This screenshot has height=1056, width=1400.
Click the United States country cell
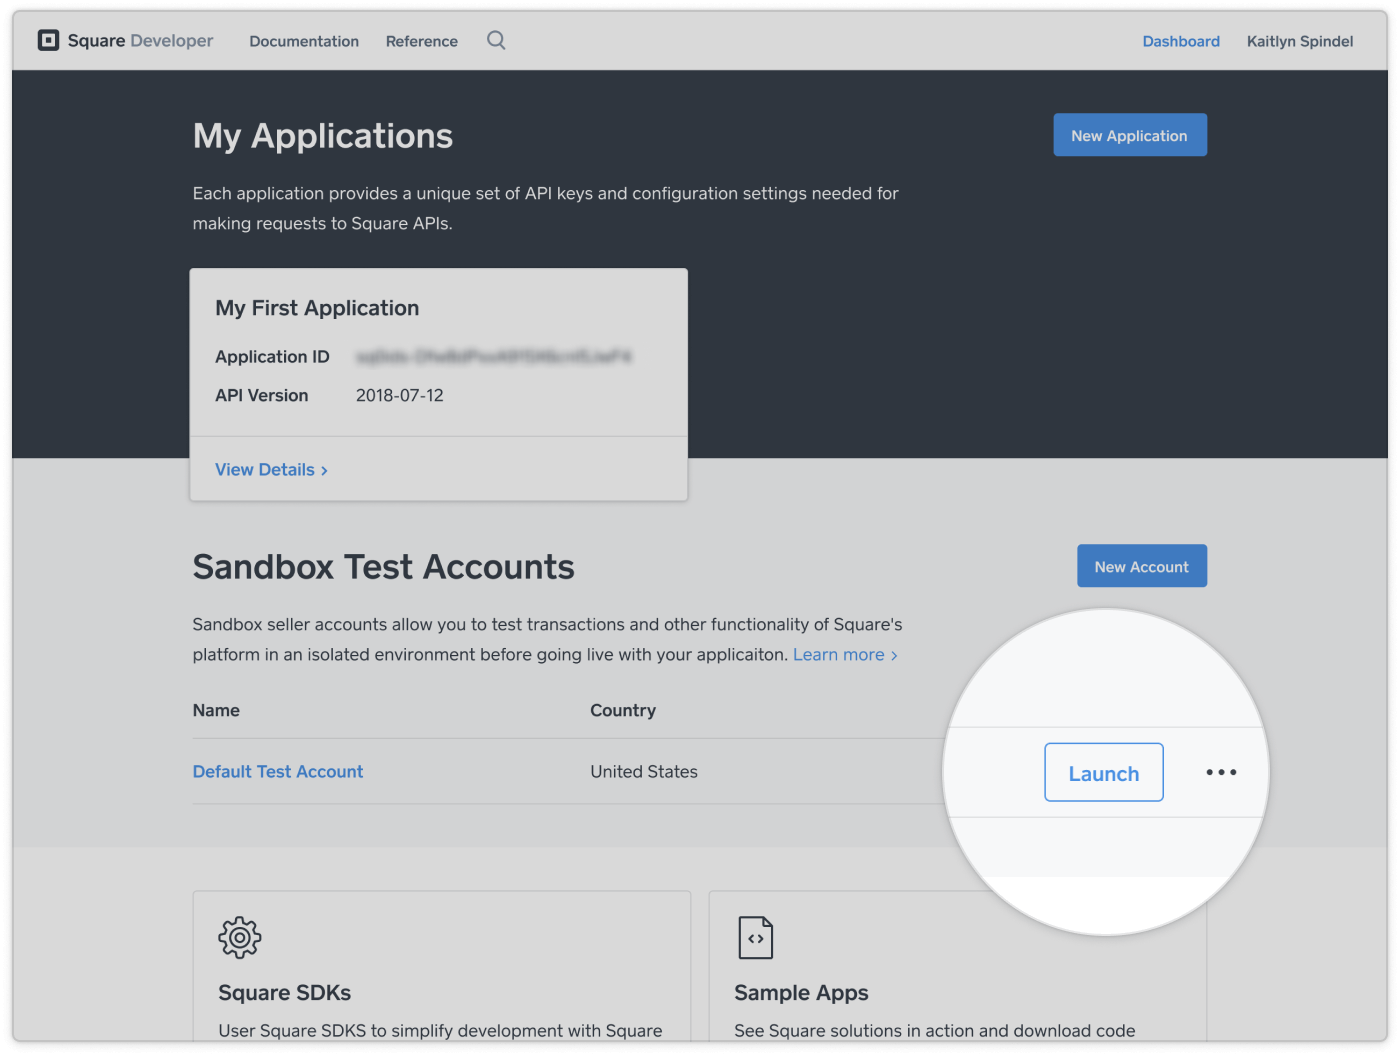[644, 772]
